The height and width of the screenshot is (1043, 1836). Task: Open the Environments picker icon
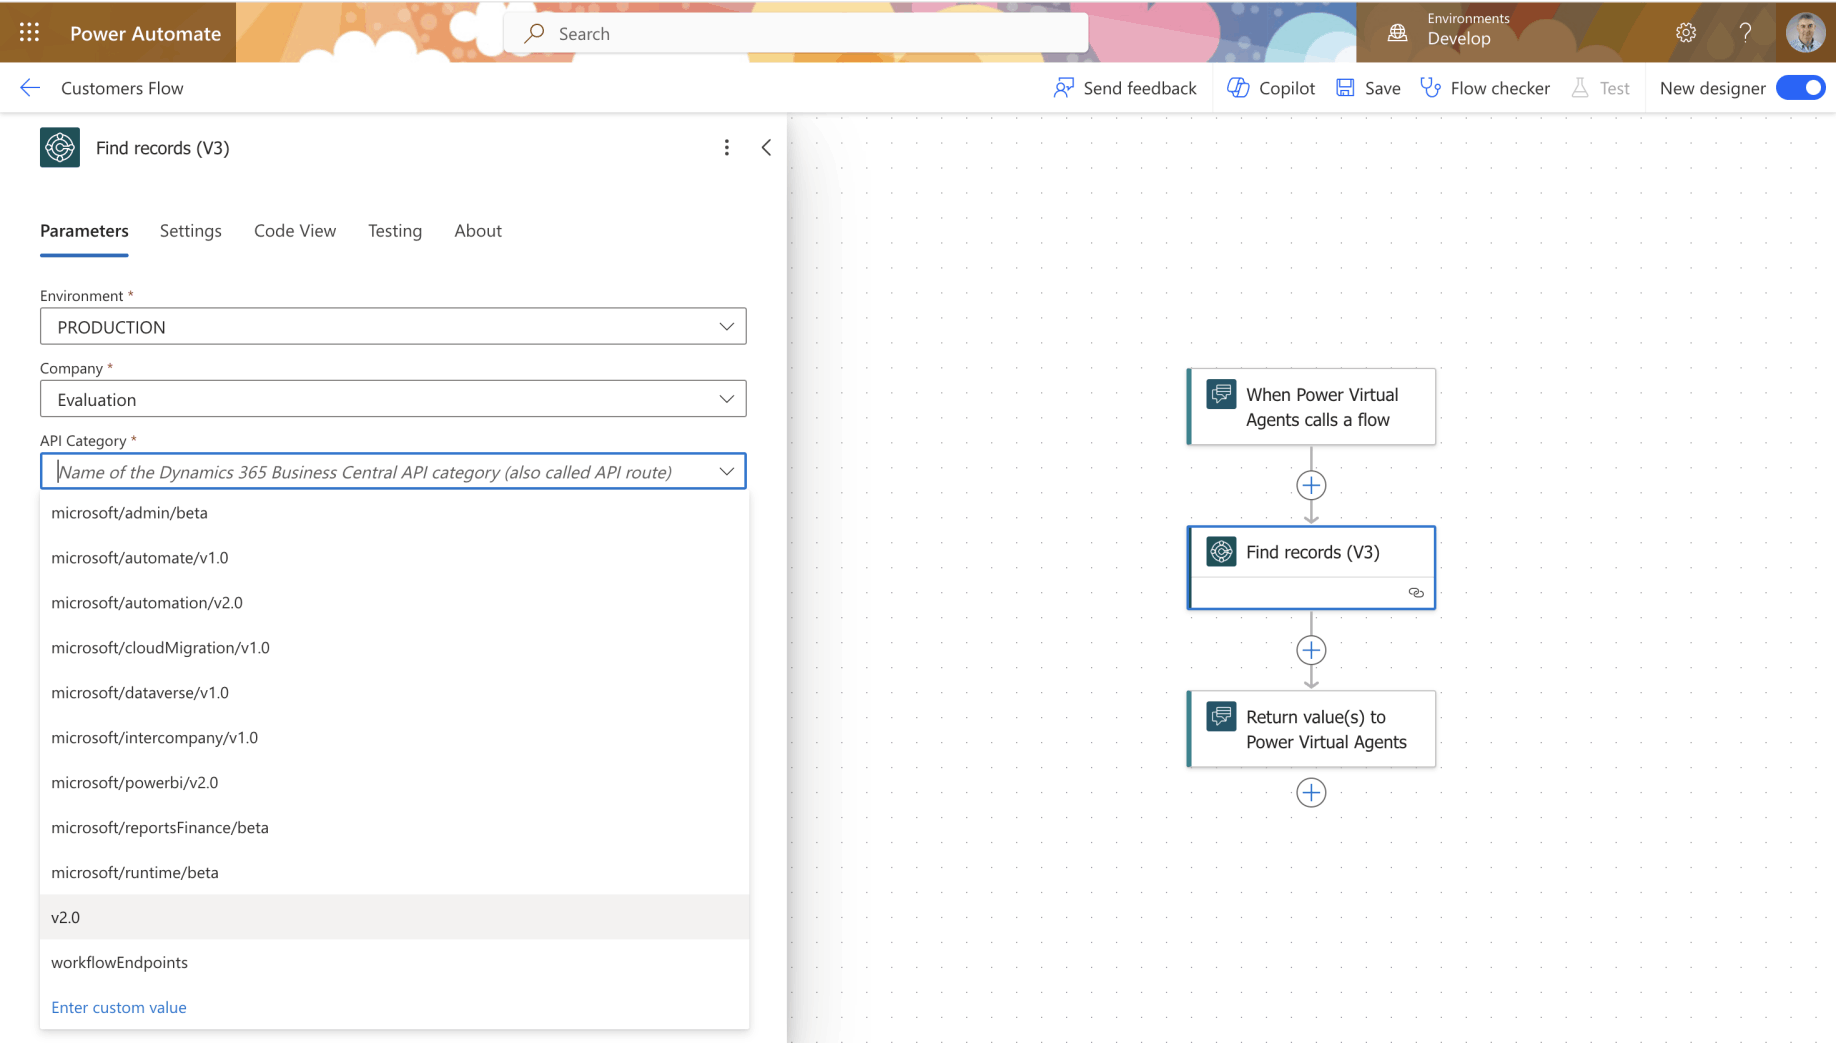pos(1397,33)
